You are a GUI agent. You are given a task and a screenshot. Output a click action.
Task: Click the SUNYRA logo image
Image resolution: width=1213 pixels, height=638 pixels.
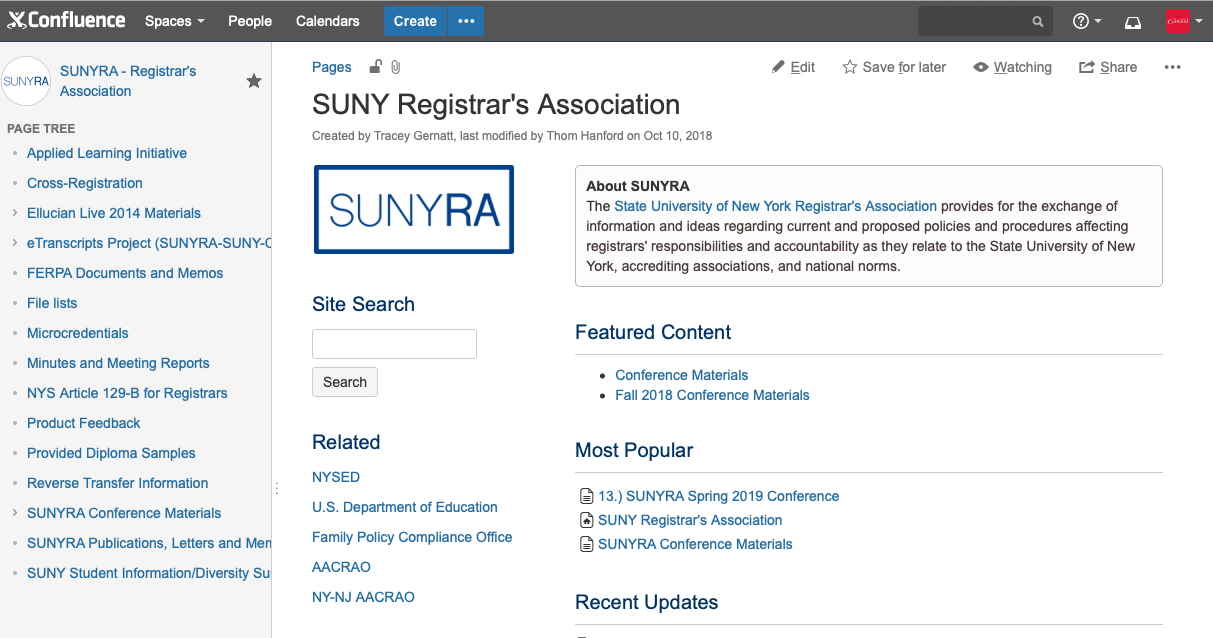414,209
